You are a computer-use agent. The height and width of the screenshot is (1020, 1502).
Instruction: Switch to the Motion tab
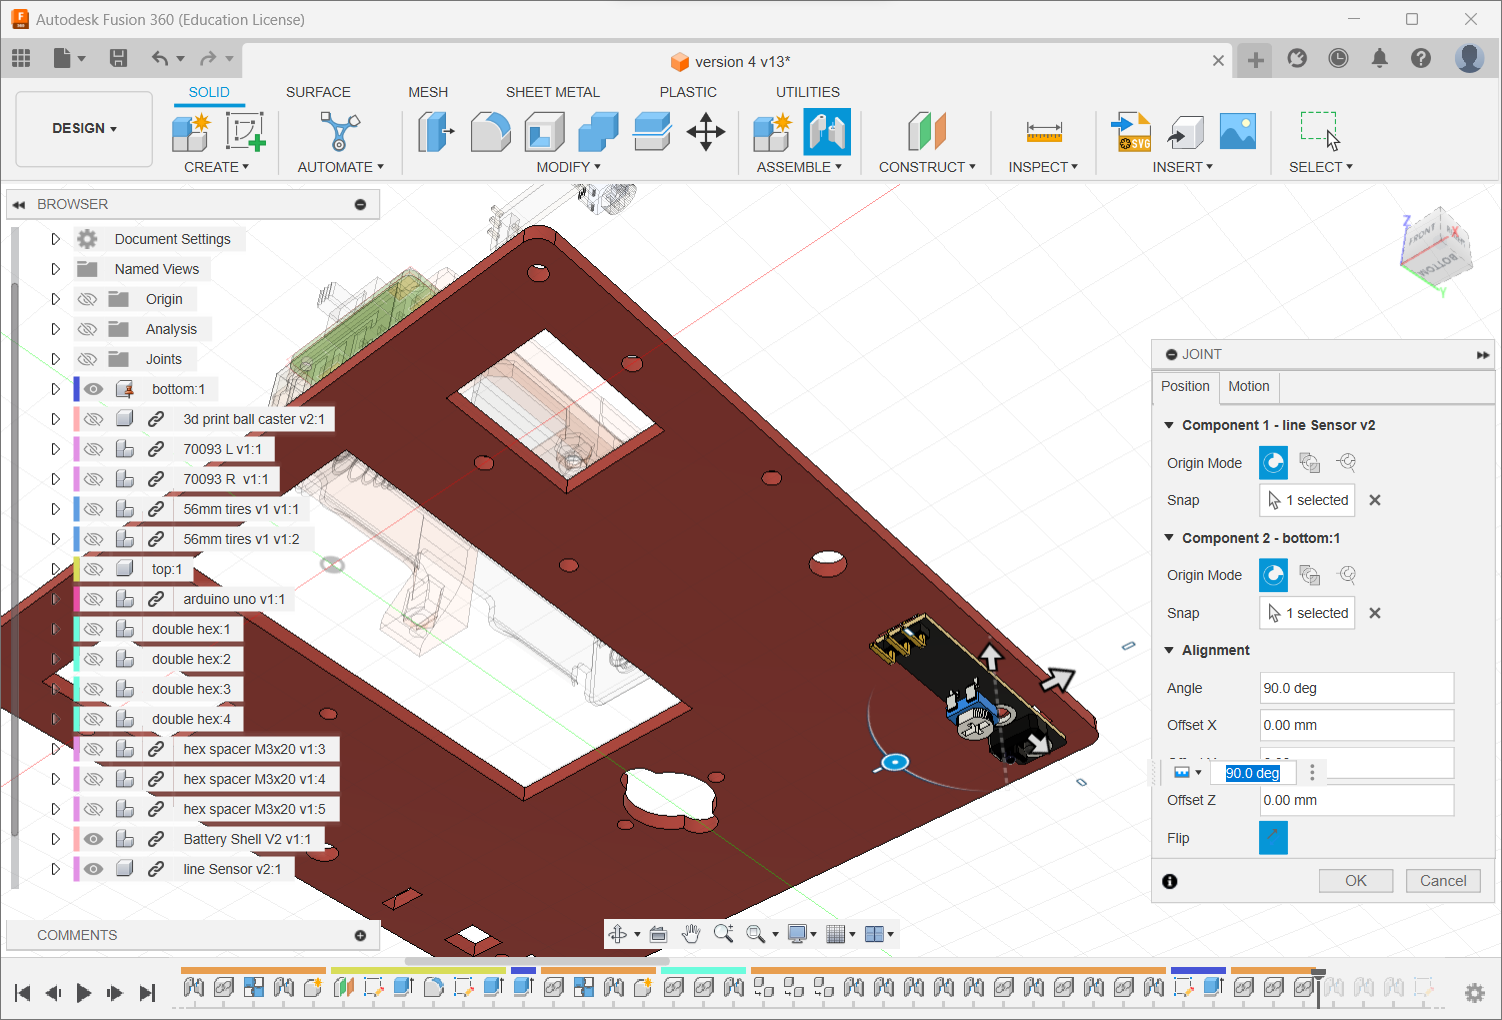pos(1248,386)
